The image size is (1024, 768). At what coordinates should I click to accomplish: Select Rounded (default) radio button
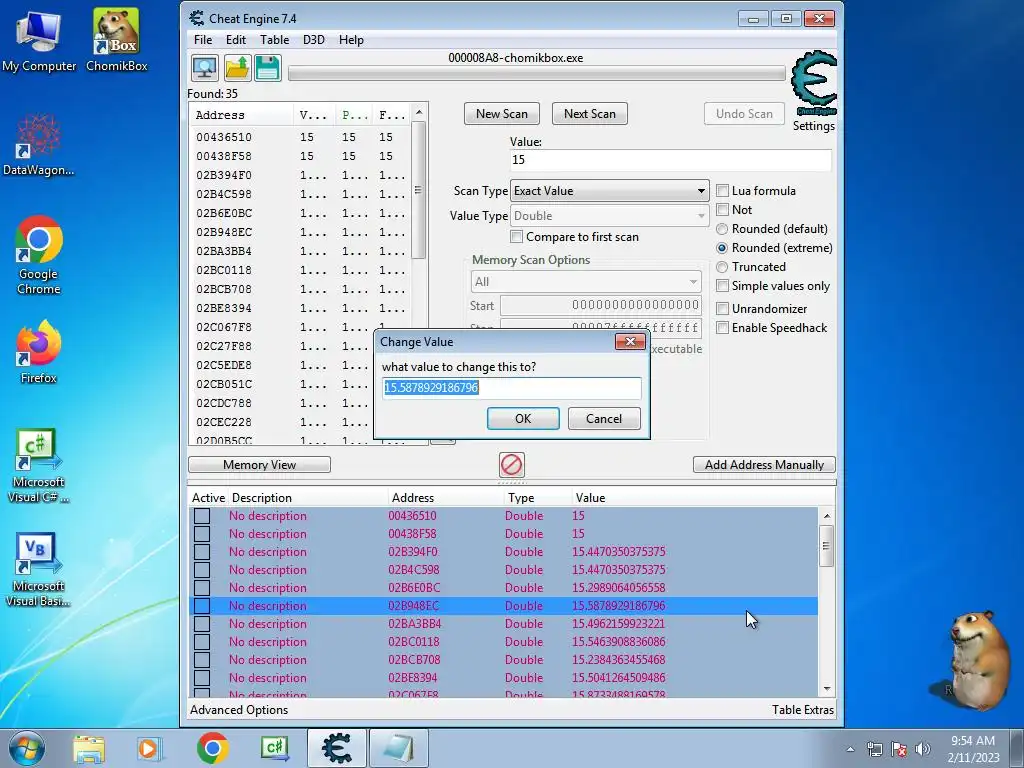[x=722, y=229]
